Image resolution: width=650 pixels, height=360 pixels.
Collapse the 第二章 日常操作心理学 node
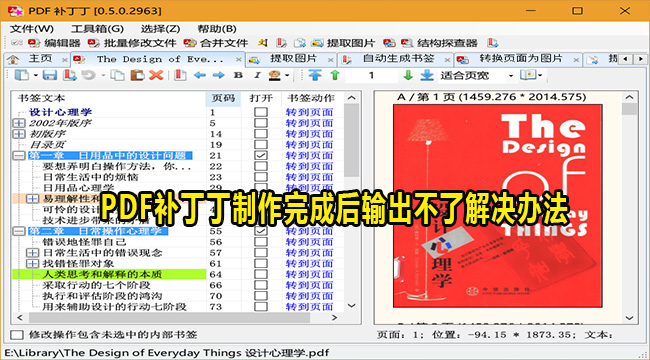click(19, 231)
